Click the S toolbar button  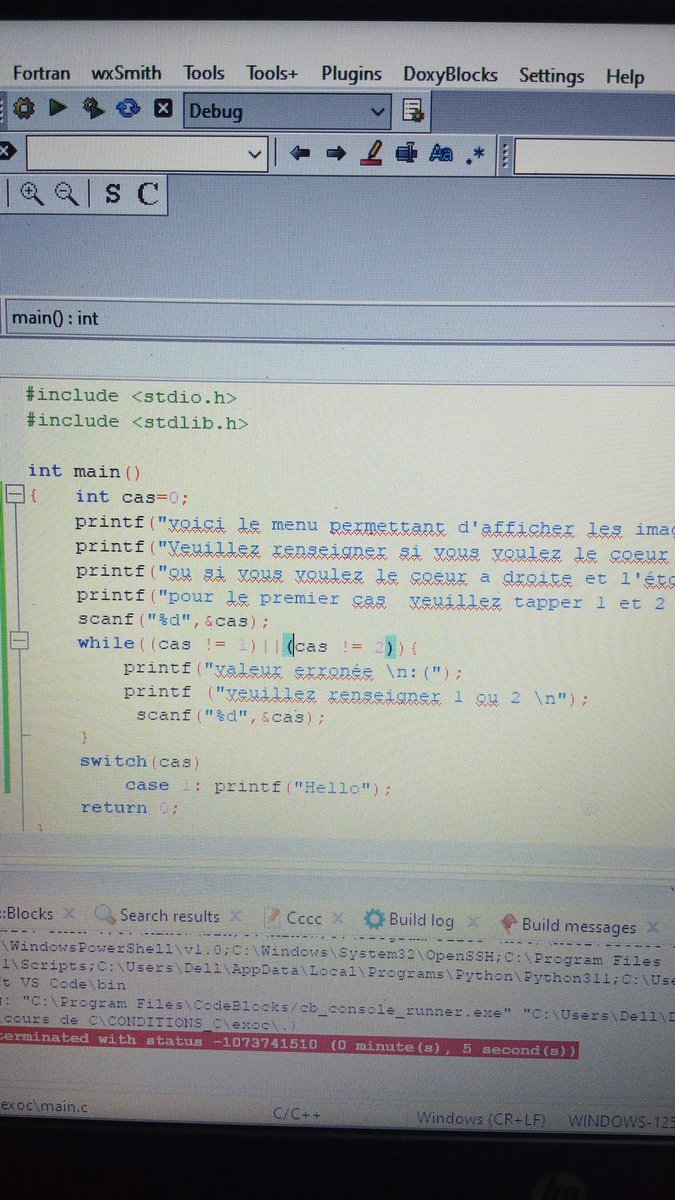point(112,194)
